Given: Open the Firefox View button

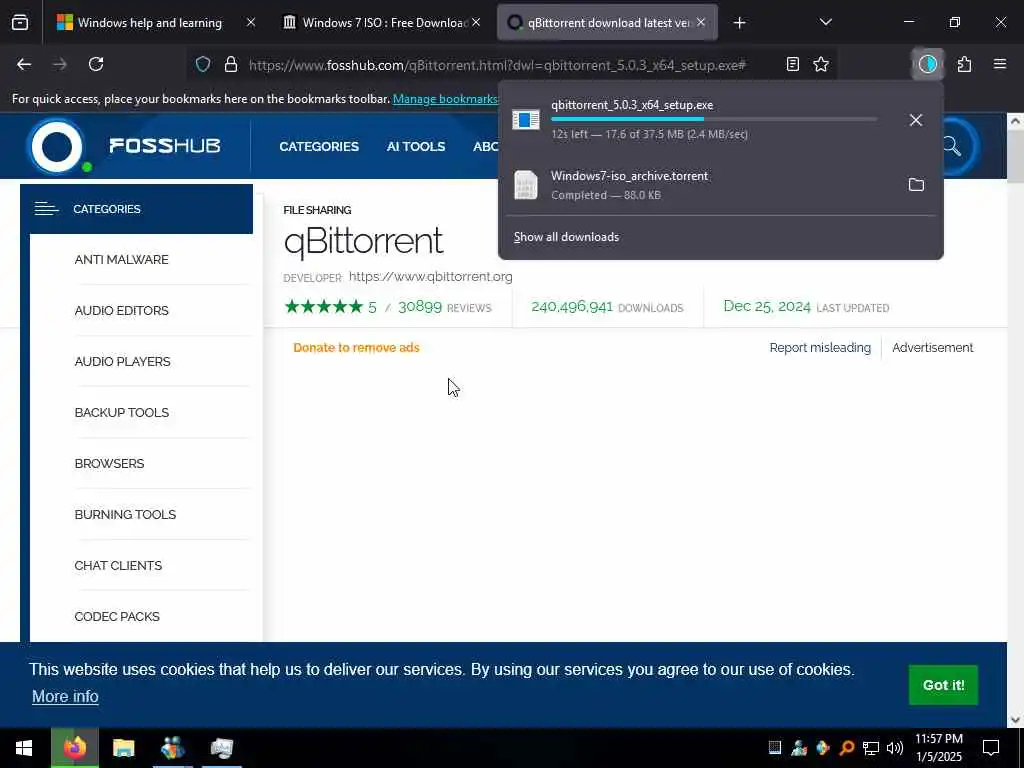Looking at the screenshot, I should (x=20, y=23).
